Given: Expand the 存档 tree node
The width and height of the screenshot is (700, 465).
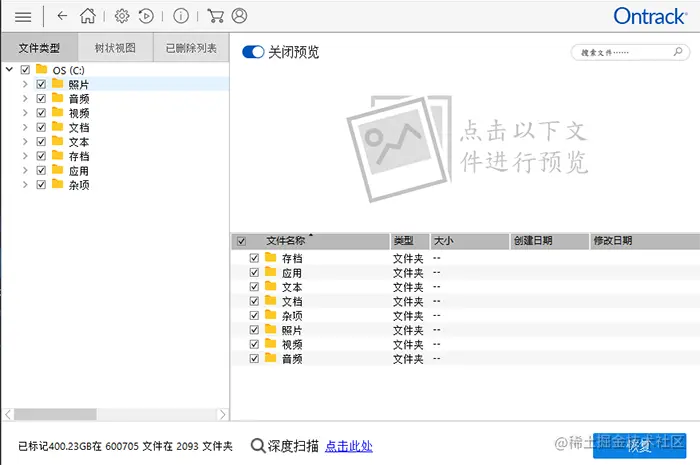Looking at the screenshot, I should tap(25, 156).
